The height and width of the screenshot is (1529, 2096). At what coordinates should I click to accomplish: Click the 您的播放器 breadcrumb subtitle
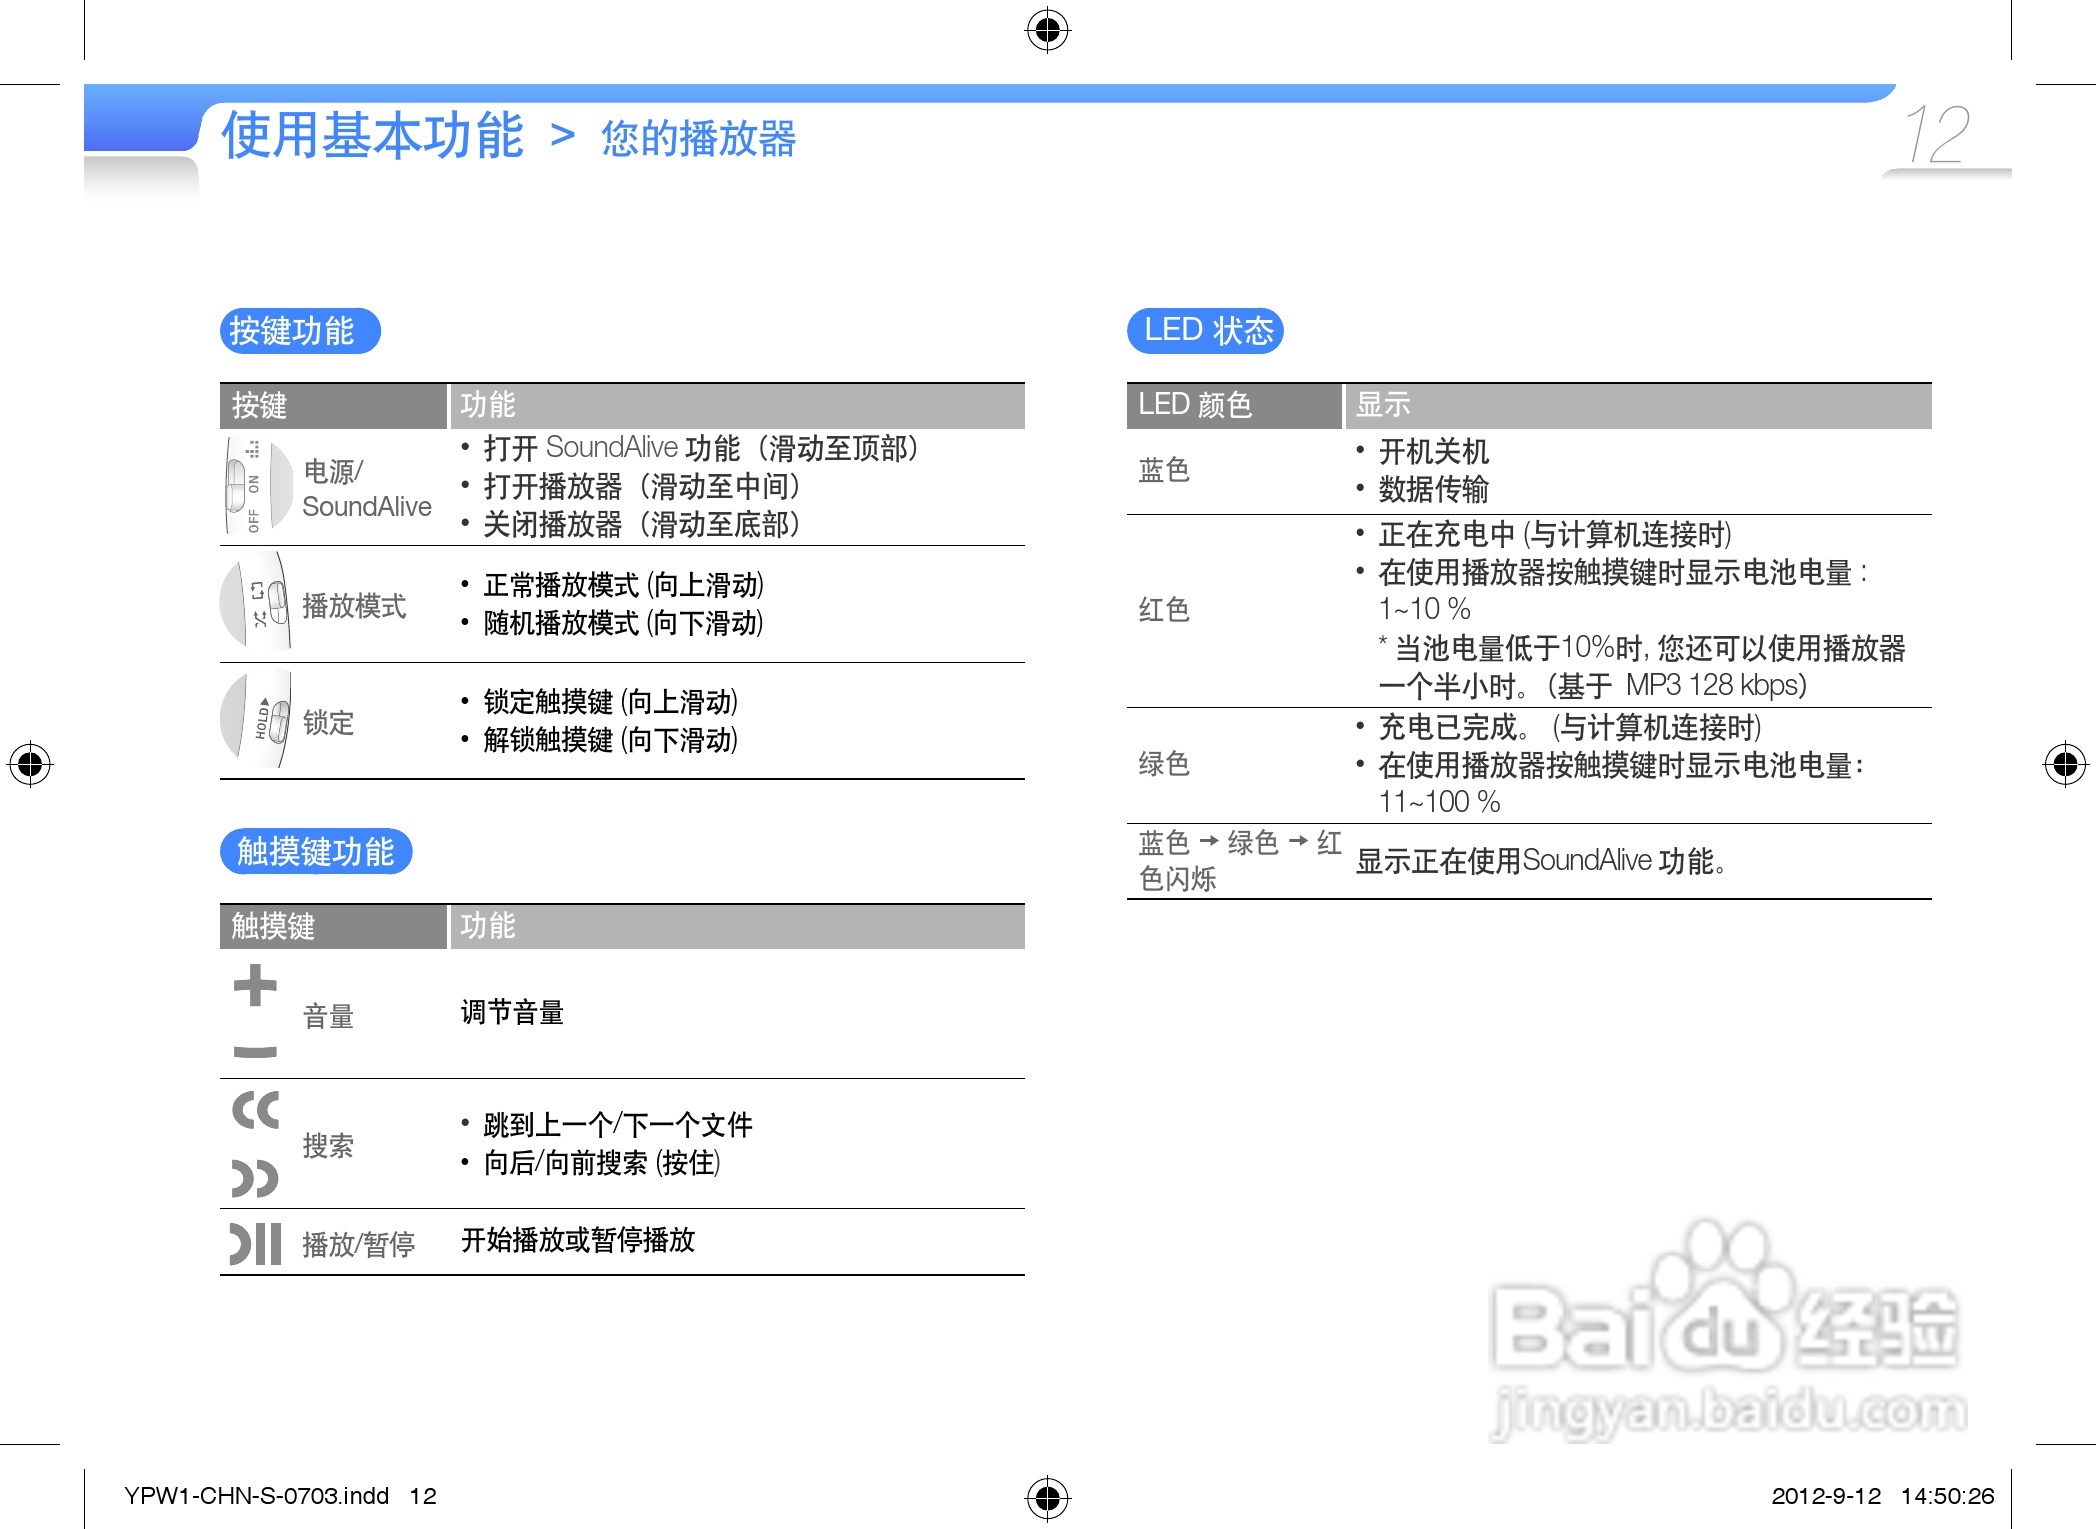click(698, 139)
